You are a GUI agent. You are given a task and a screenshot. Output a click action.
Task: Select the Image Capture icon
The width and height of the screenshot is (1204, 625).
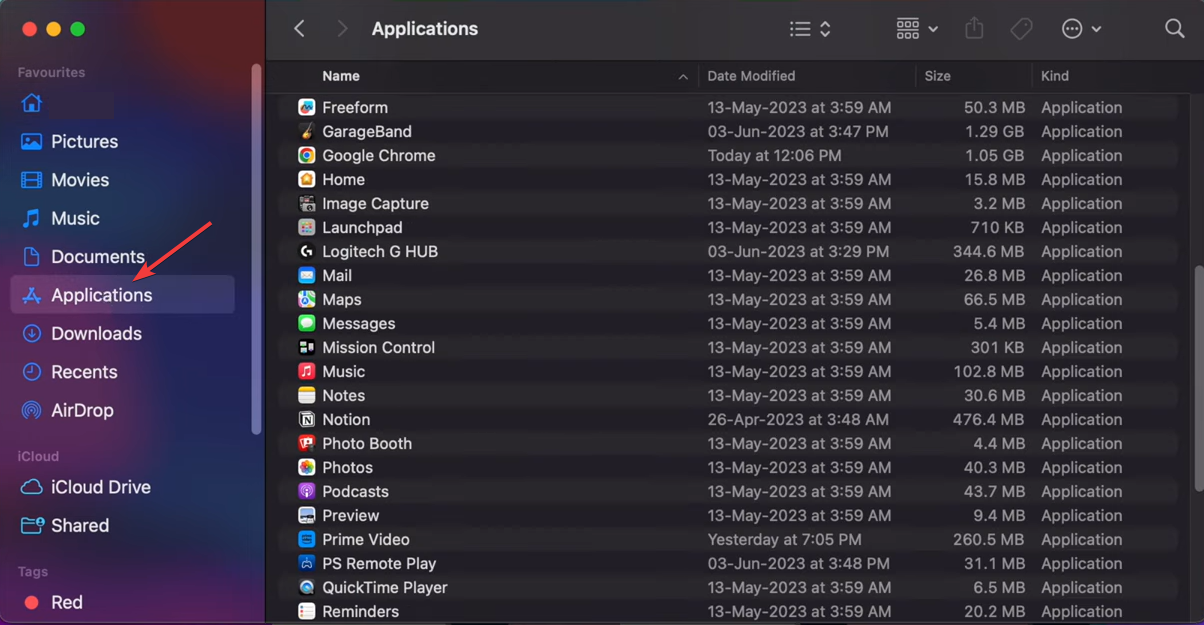[307, 203]
